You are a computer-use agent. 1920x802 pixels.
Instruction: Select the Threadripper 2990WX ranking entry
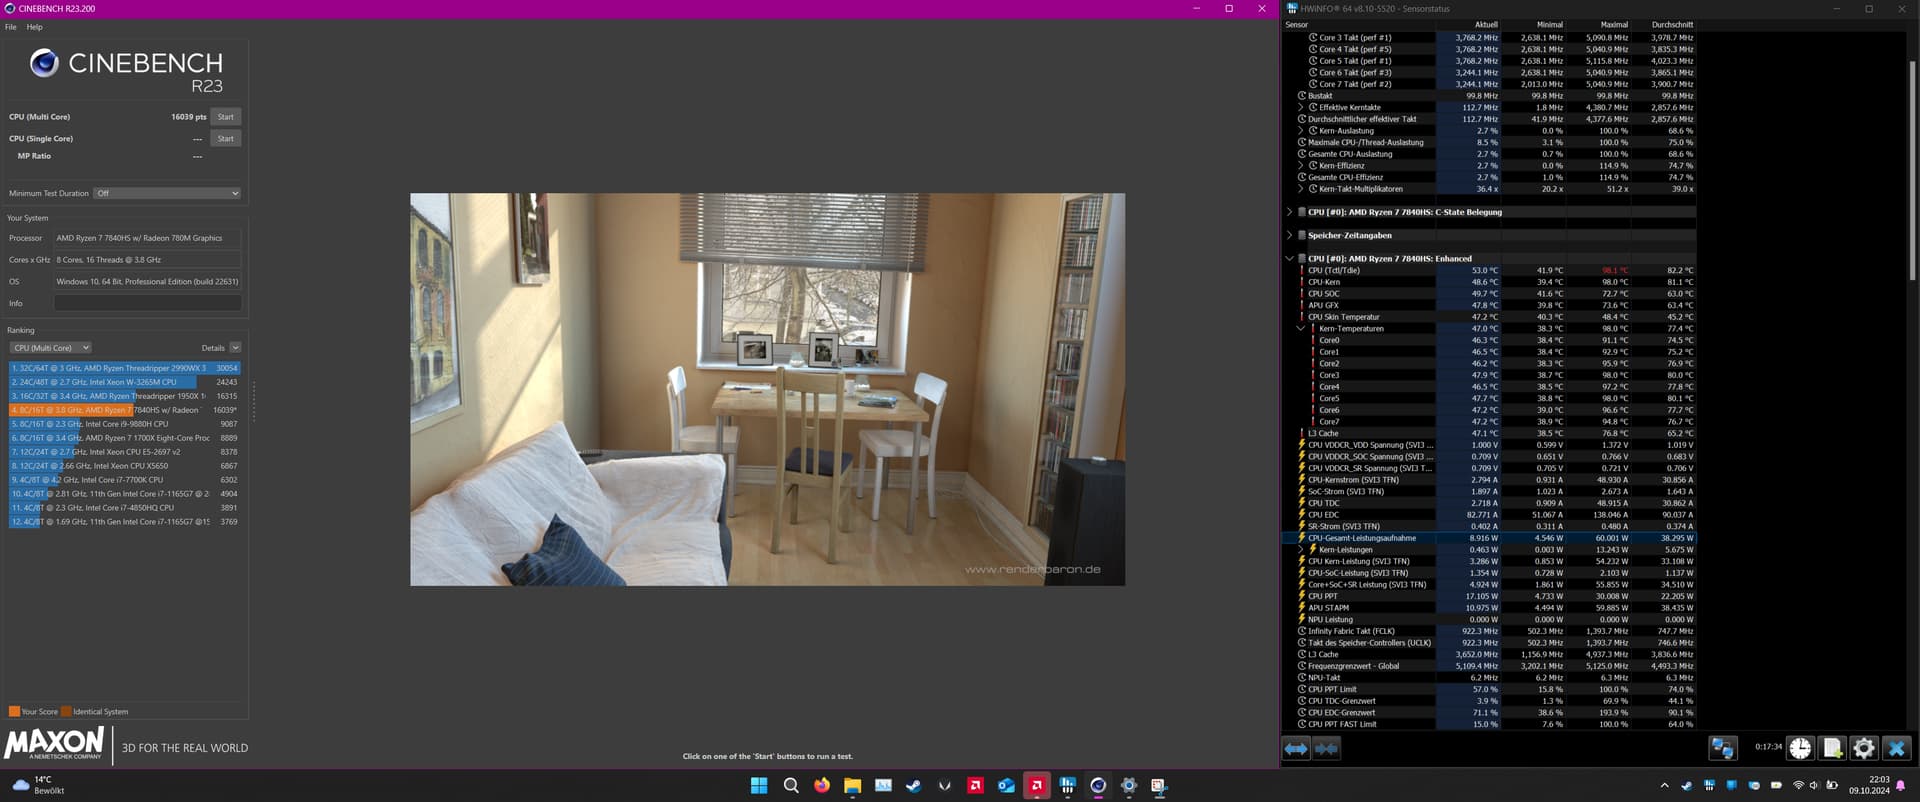click(x=125, y=368)
